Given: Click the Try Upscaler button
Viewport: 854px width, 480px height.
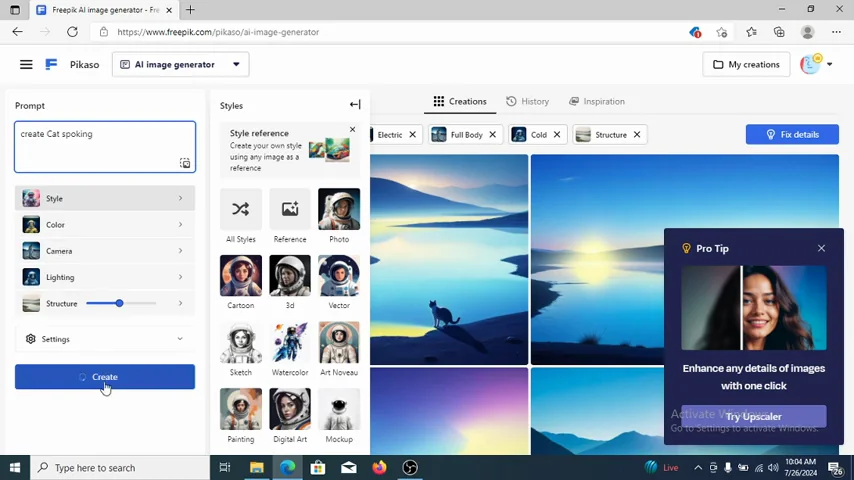Looking at the screenshot, I should tap(753, 417).
